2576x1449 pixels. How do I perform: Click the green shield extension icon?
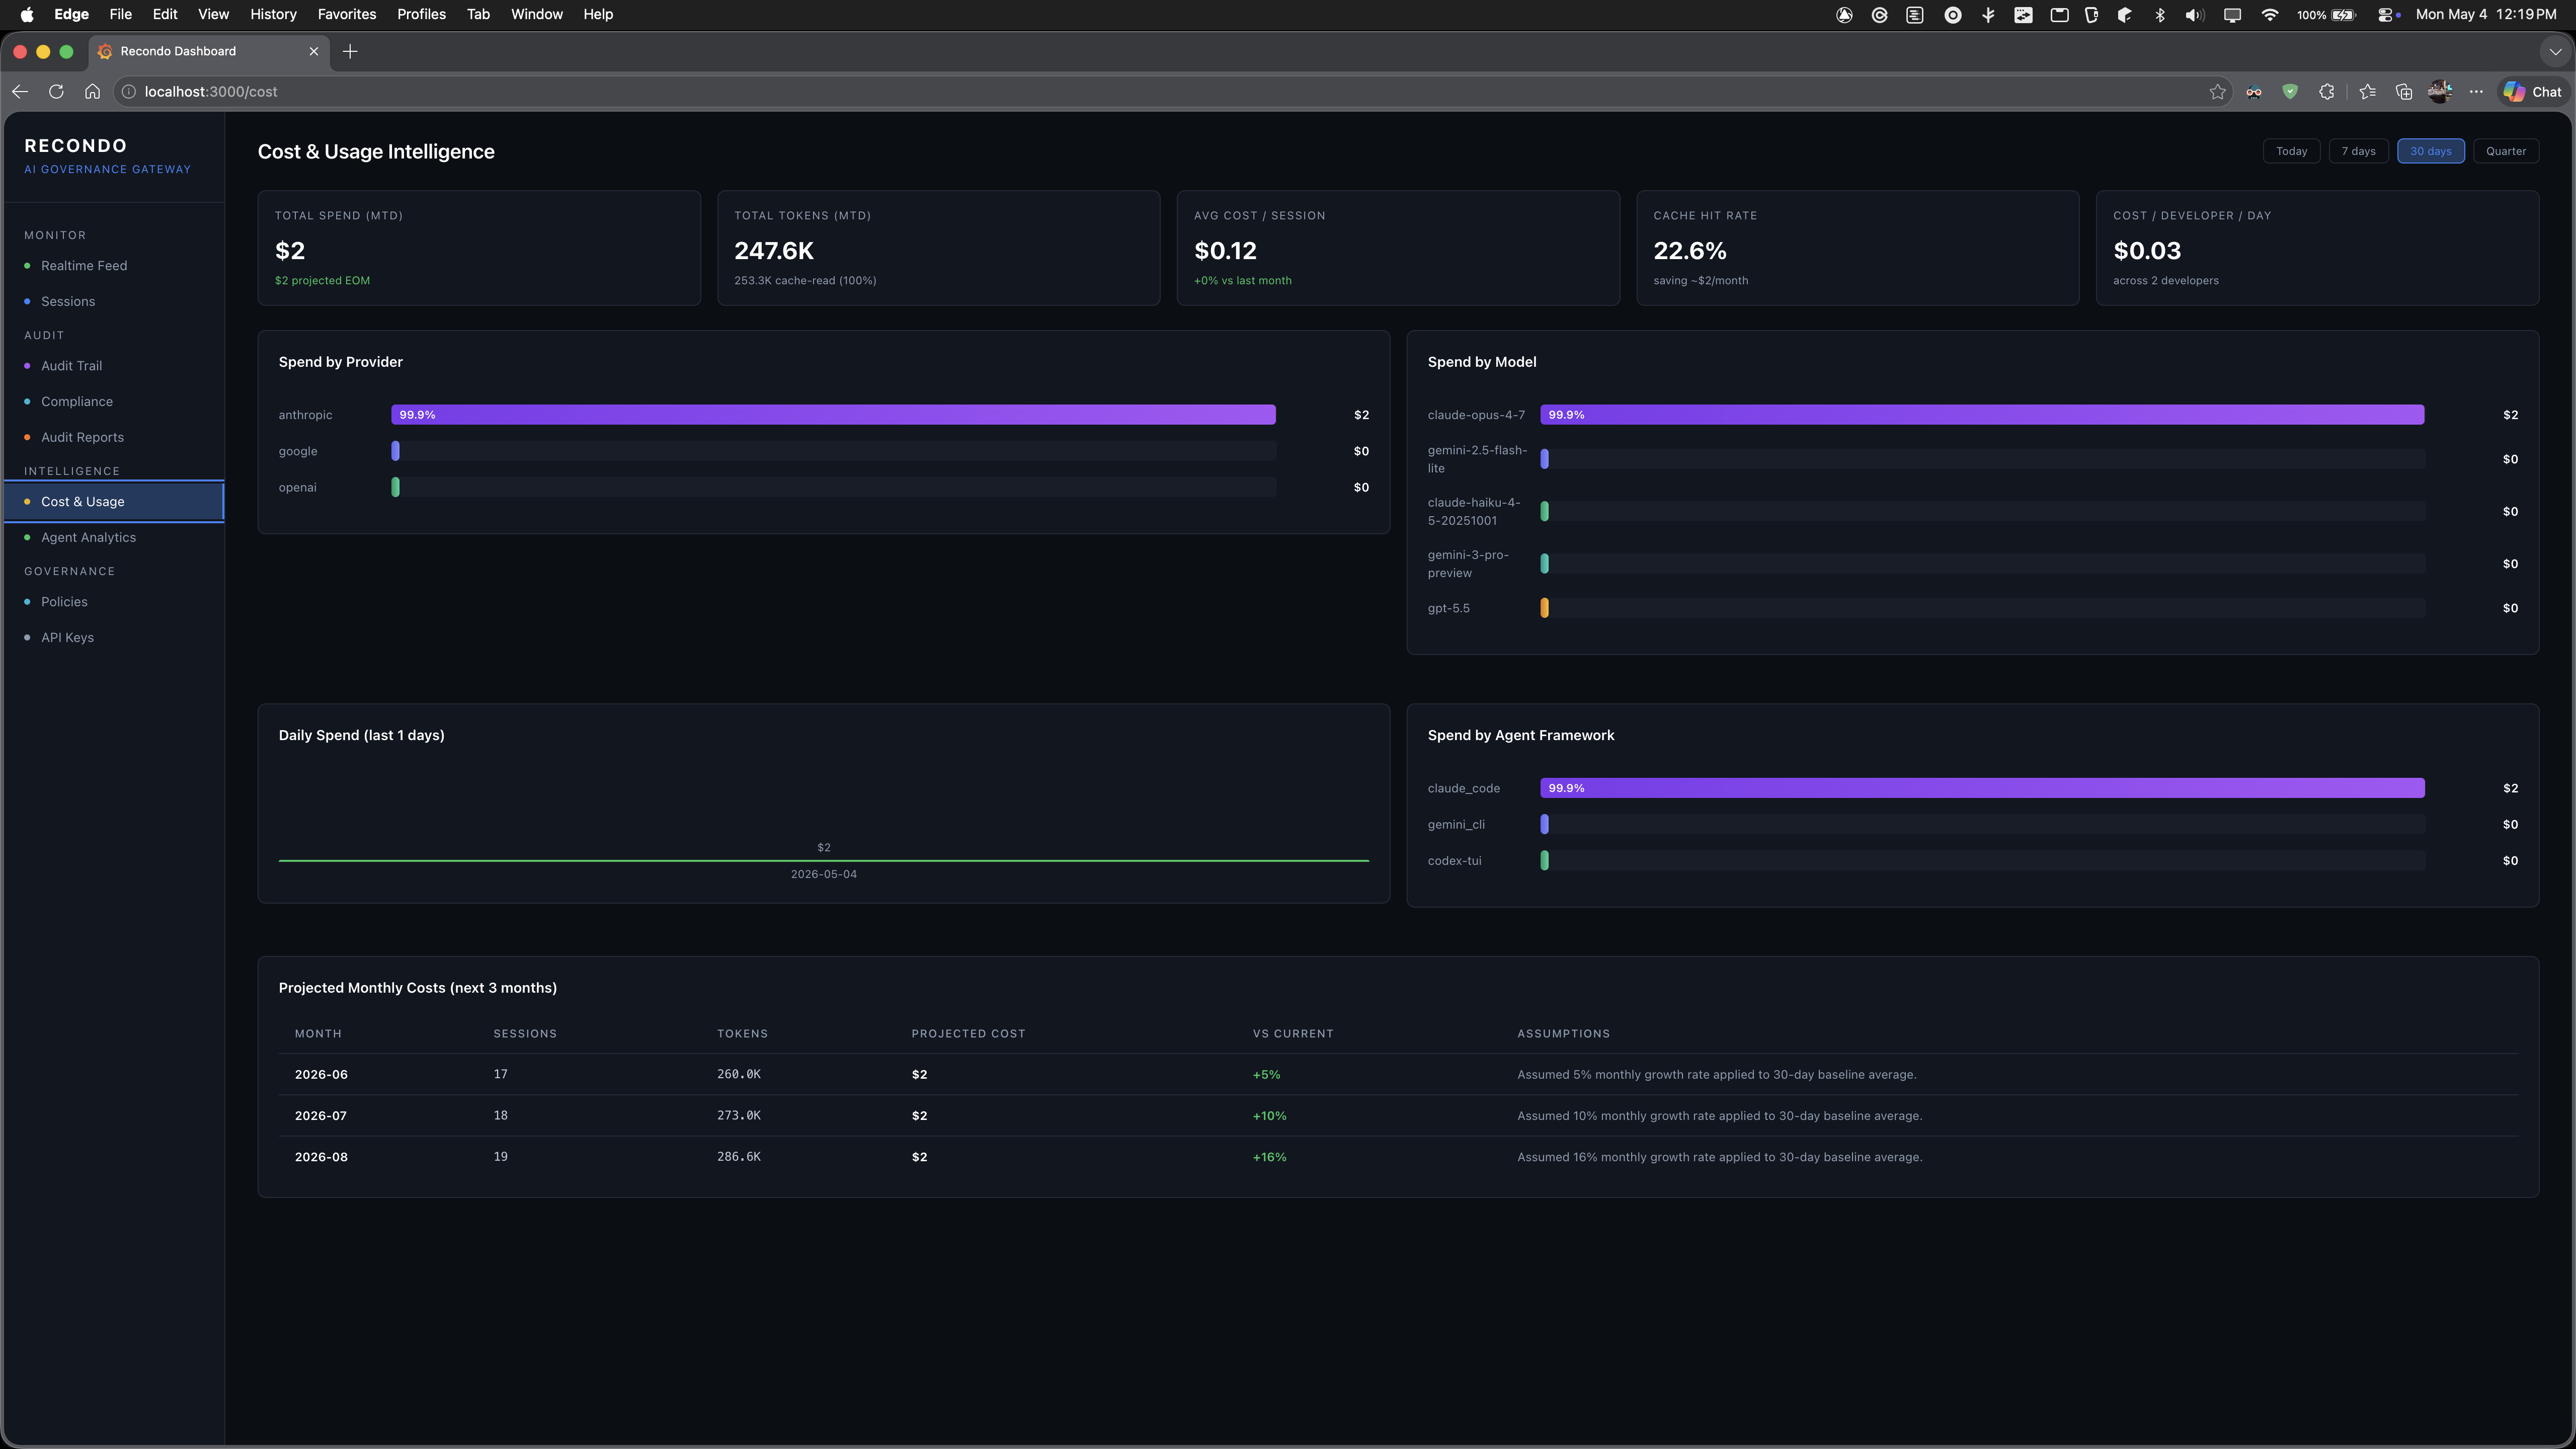[2290, 92]
